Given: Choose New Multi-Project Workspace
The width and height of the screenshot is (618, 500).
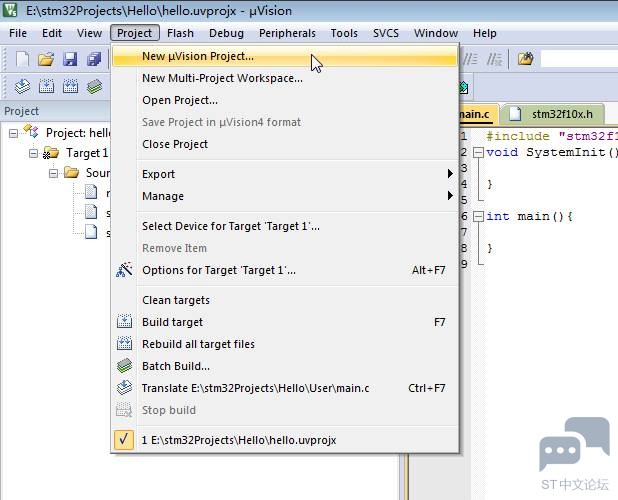Looking at the screenshot, I should pyautogui.click(x=285, y=78).
